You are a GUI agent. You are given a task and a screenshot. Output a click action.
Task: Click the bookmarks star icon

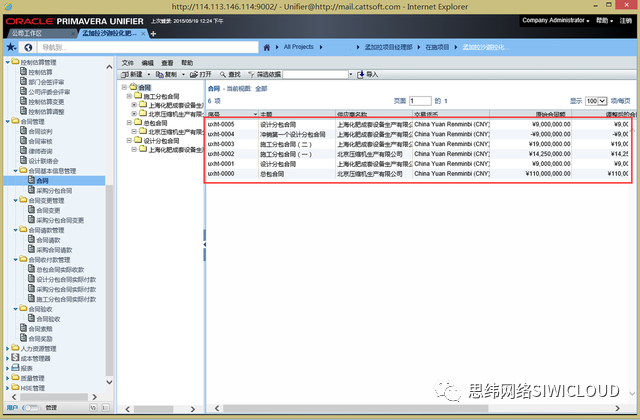(11, 47)
